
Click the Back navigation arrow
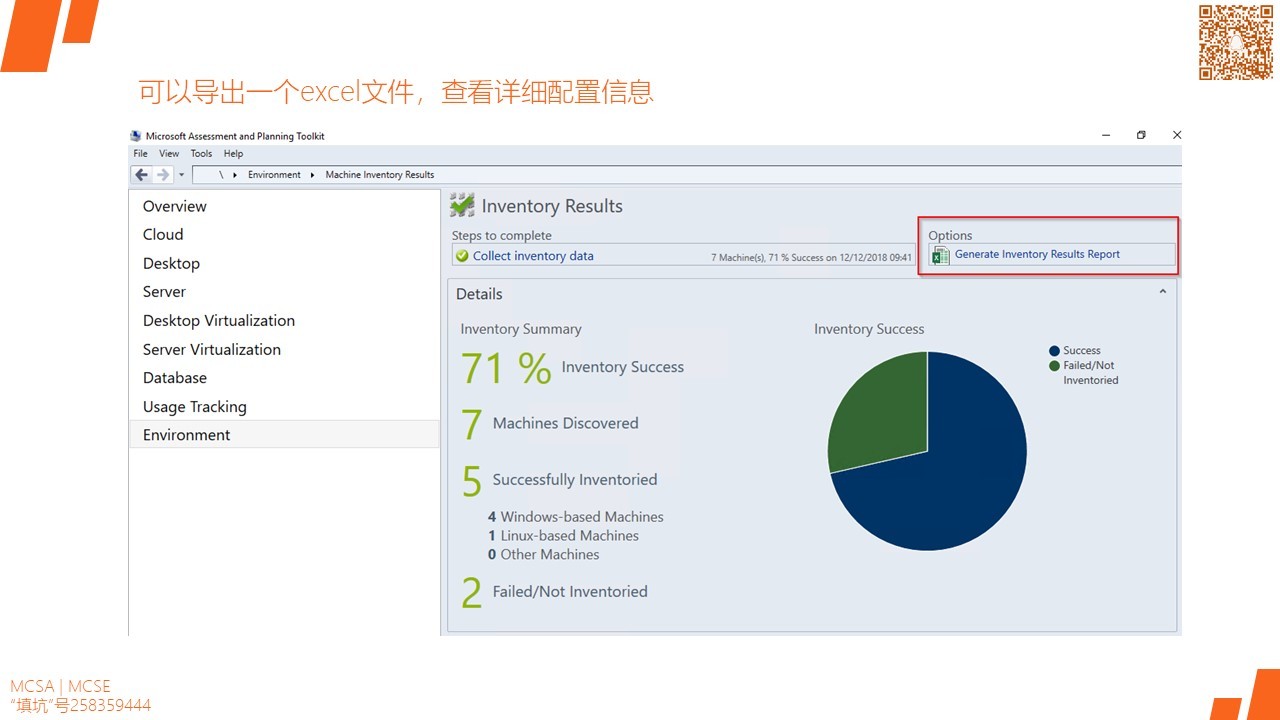141,174
